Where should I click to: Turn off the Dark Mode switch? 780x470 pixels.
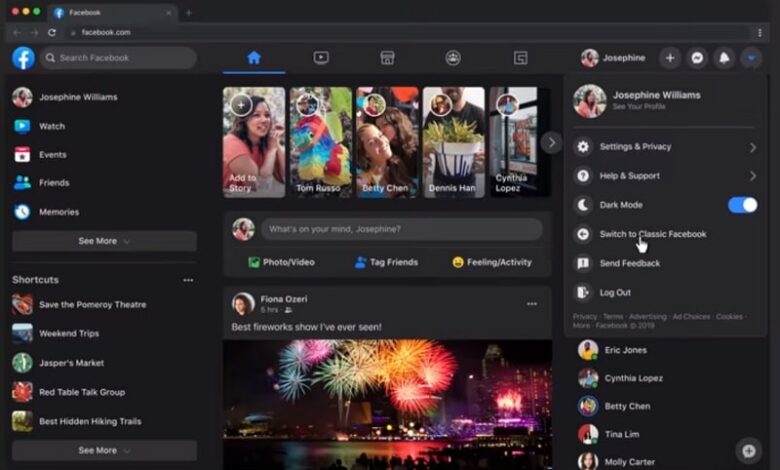click(743, 205)
